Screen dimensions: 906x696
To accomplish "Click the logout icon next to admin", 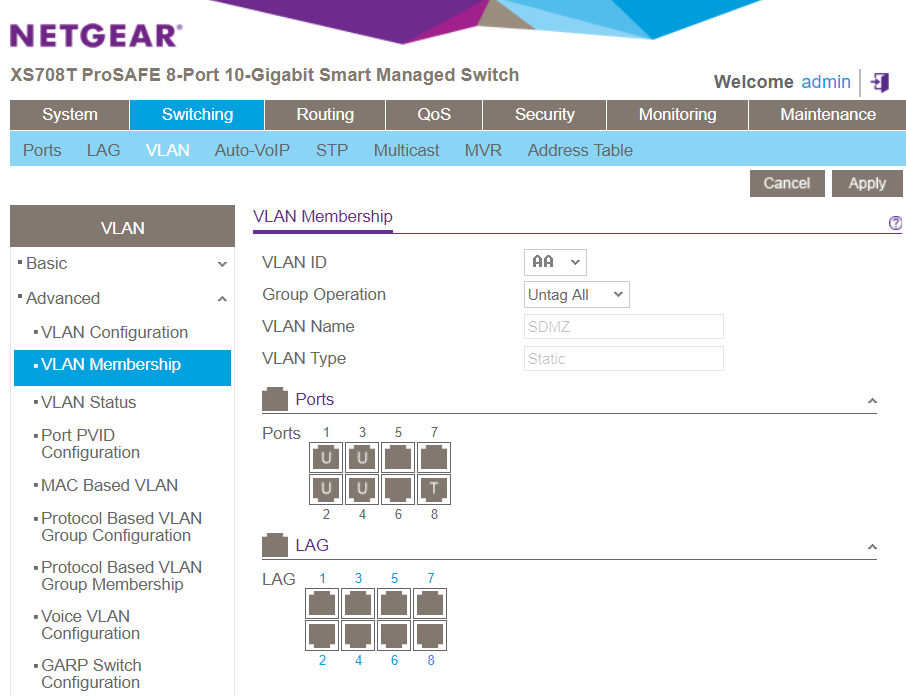I will pyautogui.click(x=880, y=82).
